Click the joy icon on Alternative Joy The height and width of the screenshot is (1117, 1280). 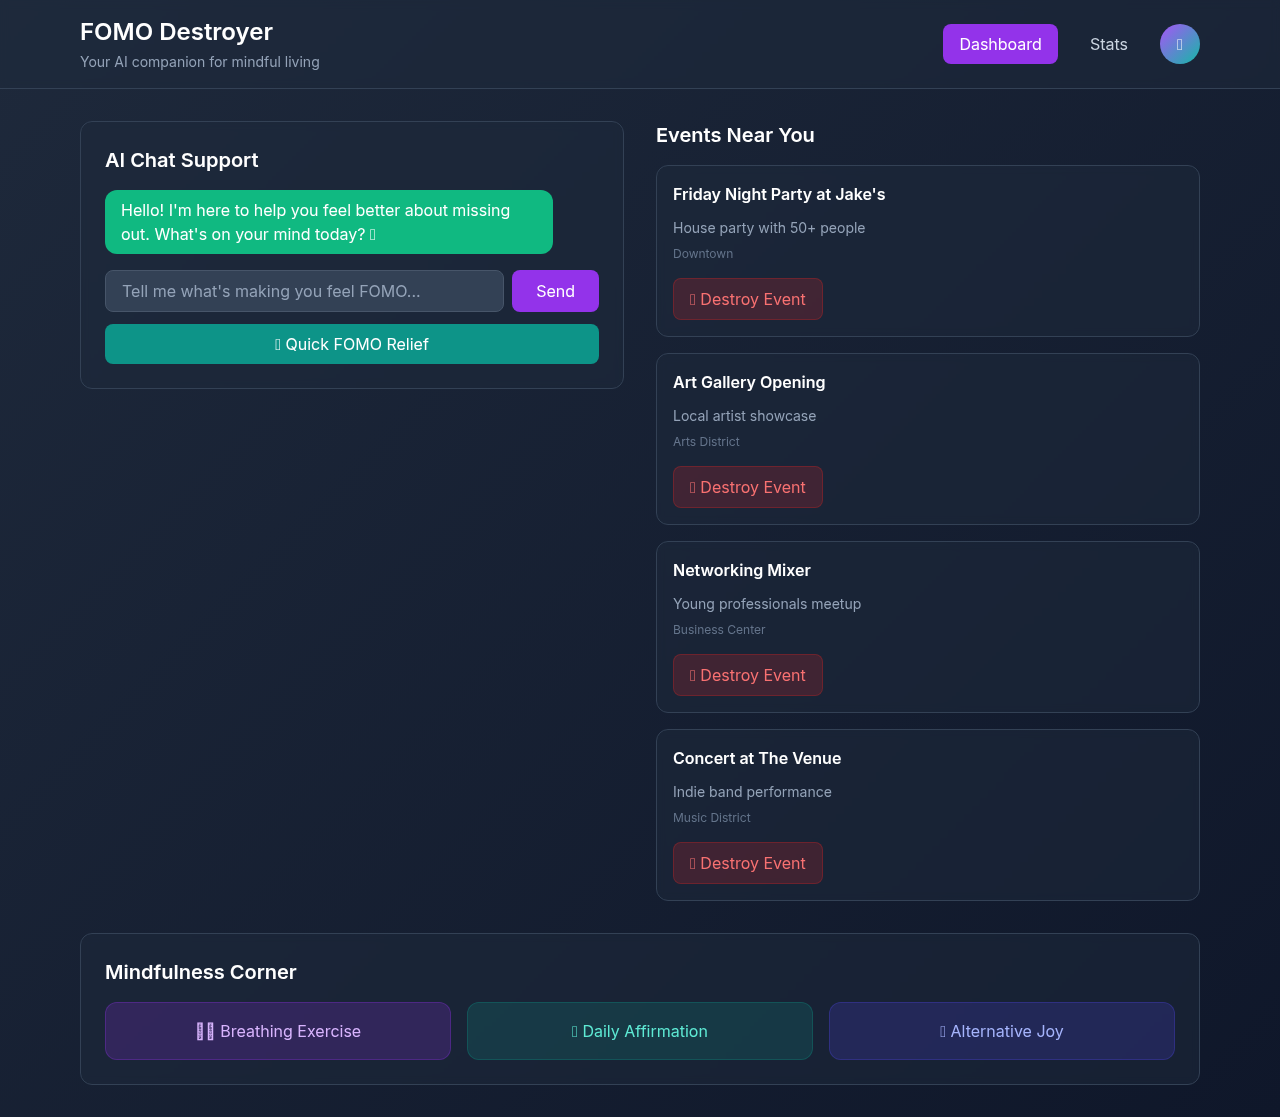941,1030
